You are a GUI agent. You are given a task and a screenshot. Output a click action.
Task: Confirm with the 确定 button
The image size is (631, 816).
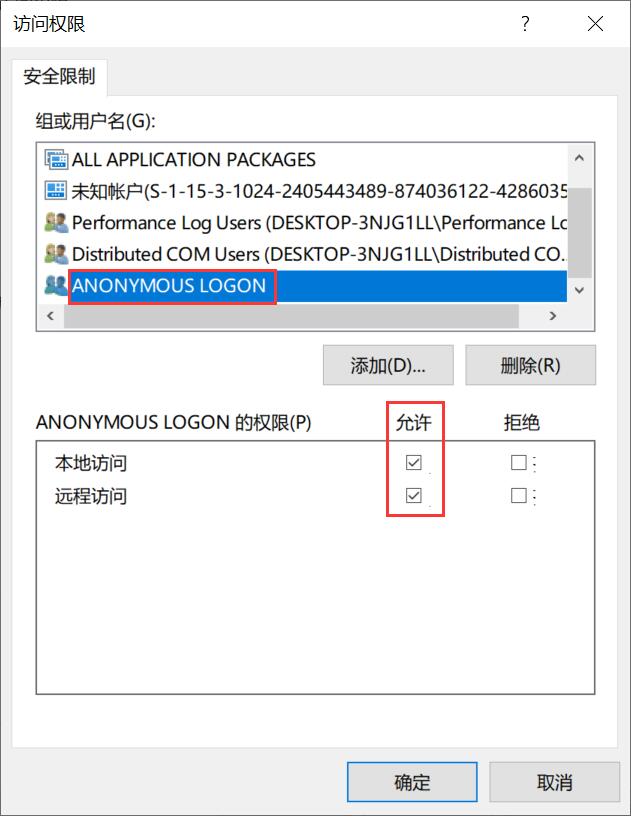click(x=412, y=782)
